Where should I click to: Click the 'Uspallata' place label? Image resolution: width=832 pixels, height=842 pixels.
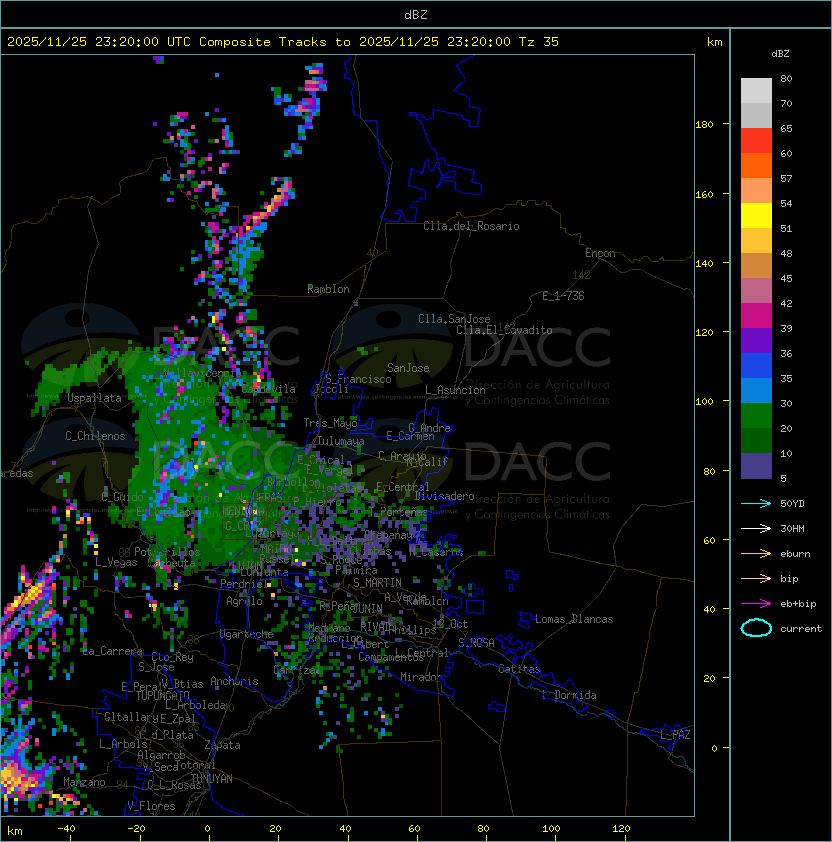94,398
